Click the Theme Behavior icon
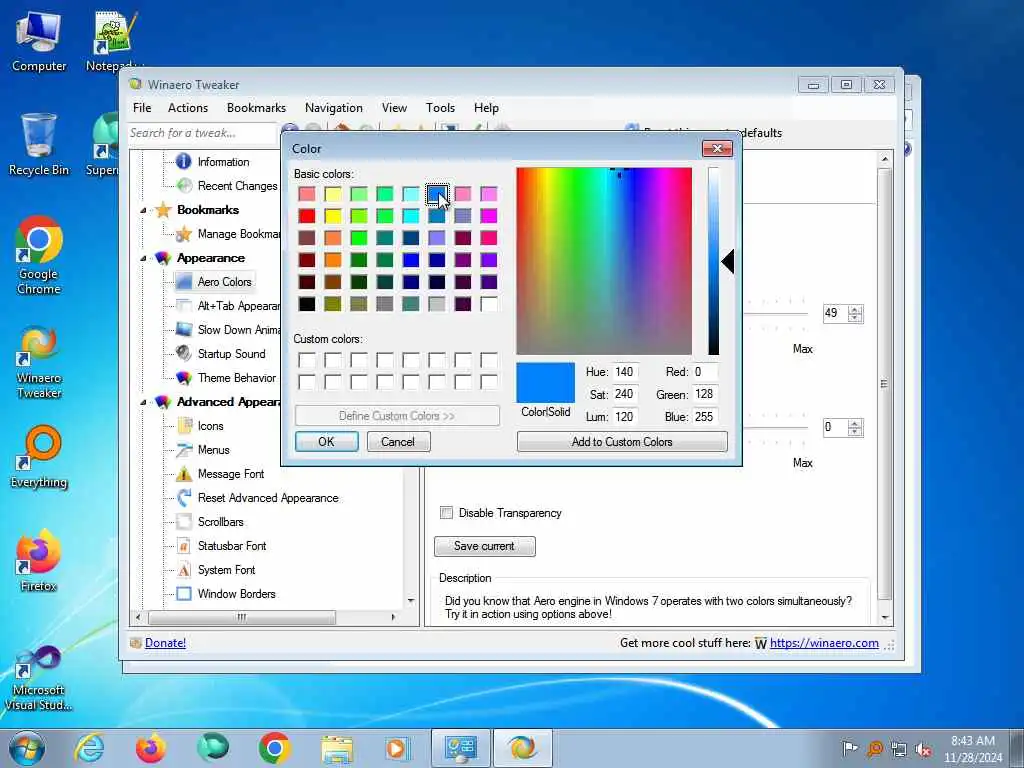Viewport: 1024px width, 768px height. 184,377
